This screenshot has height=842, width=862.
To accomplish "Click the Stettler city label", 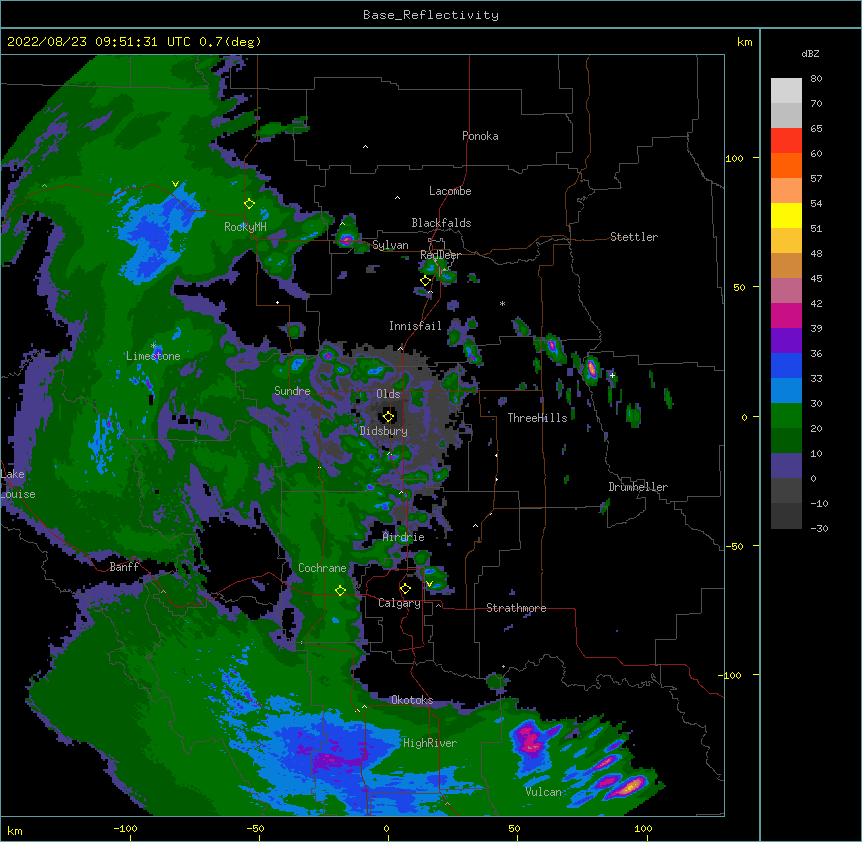I will point(634,237).
